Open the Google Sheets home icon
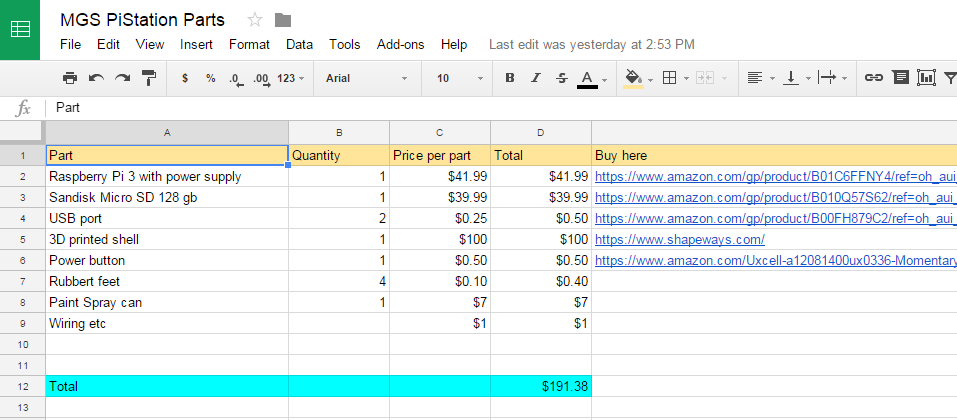The image size is (957, 420). point(20,30)
